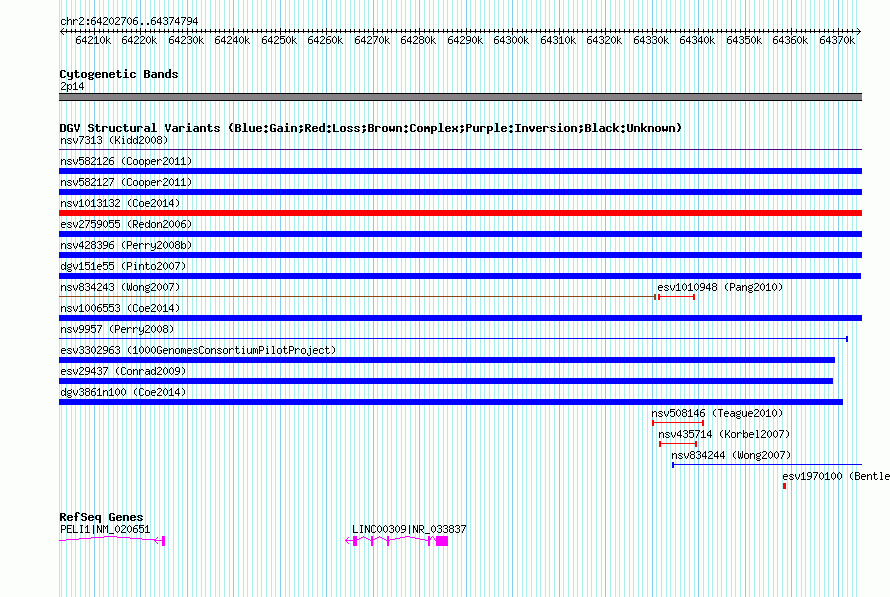Select the blue bar under dgv151e55
Image resolution: width=890 pixels, height=597 pixels.
click(x=460, y=276)
